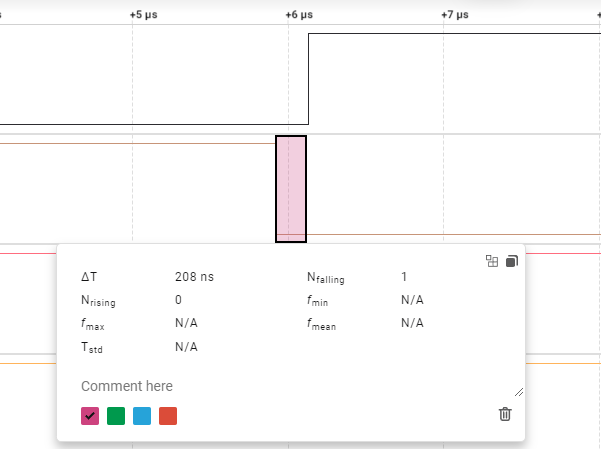Image resolution: width=601 pixels, height=449 pixels.
Task: Click the 208 ns ΔT value
Action: click(194, 277)
